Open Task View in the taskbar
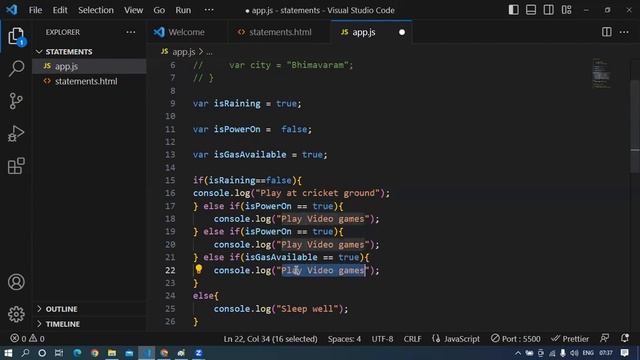This screenshot has height=360, width=640. pyautogui.click(x=59, y=353)
